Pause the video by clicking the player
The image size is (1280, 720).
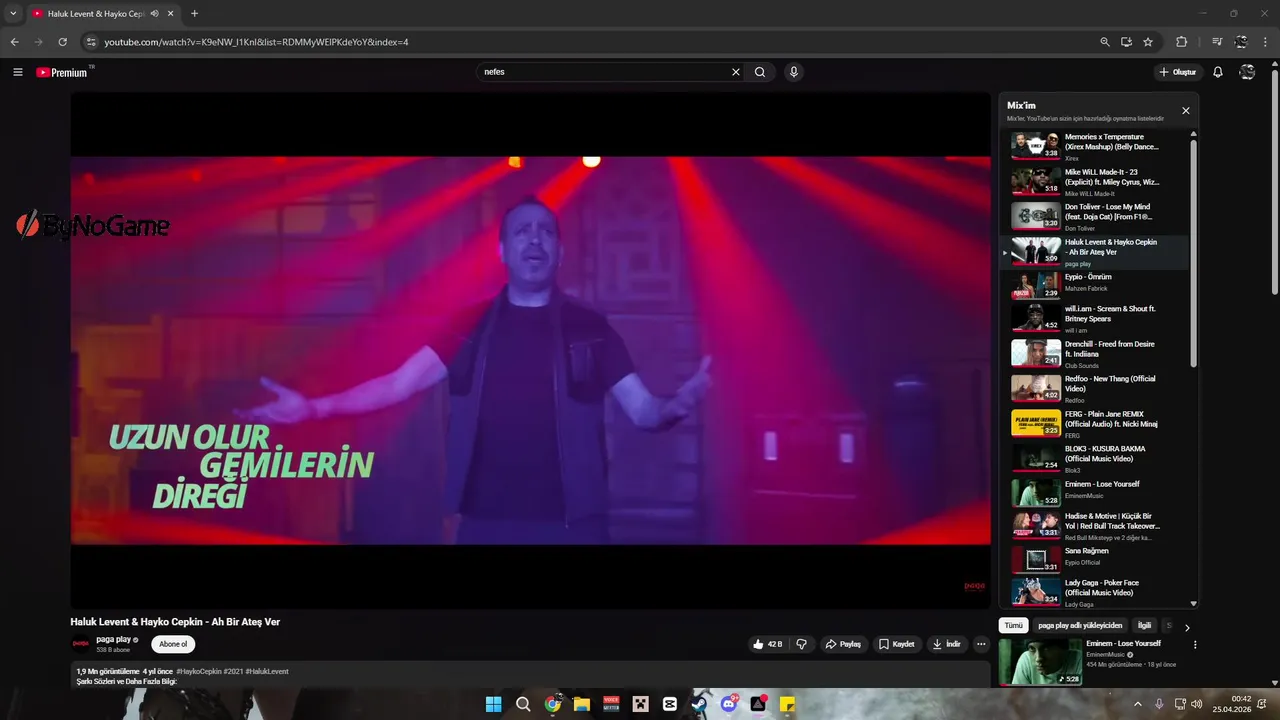(530, 350)
